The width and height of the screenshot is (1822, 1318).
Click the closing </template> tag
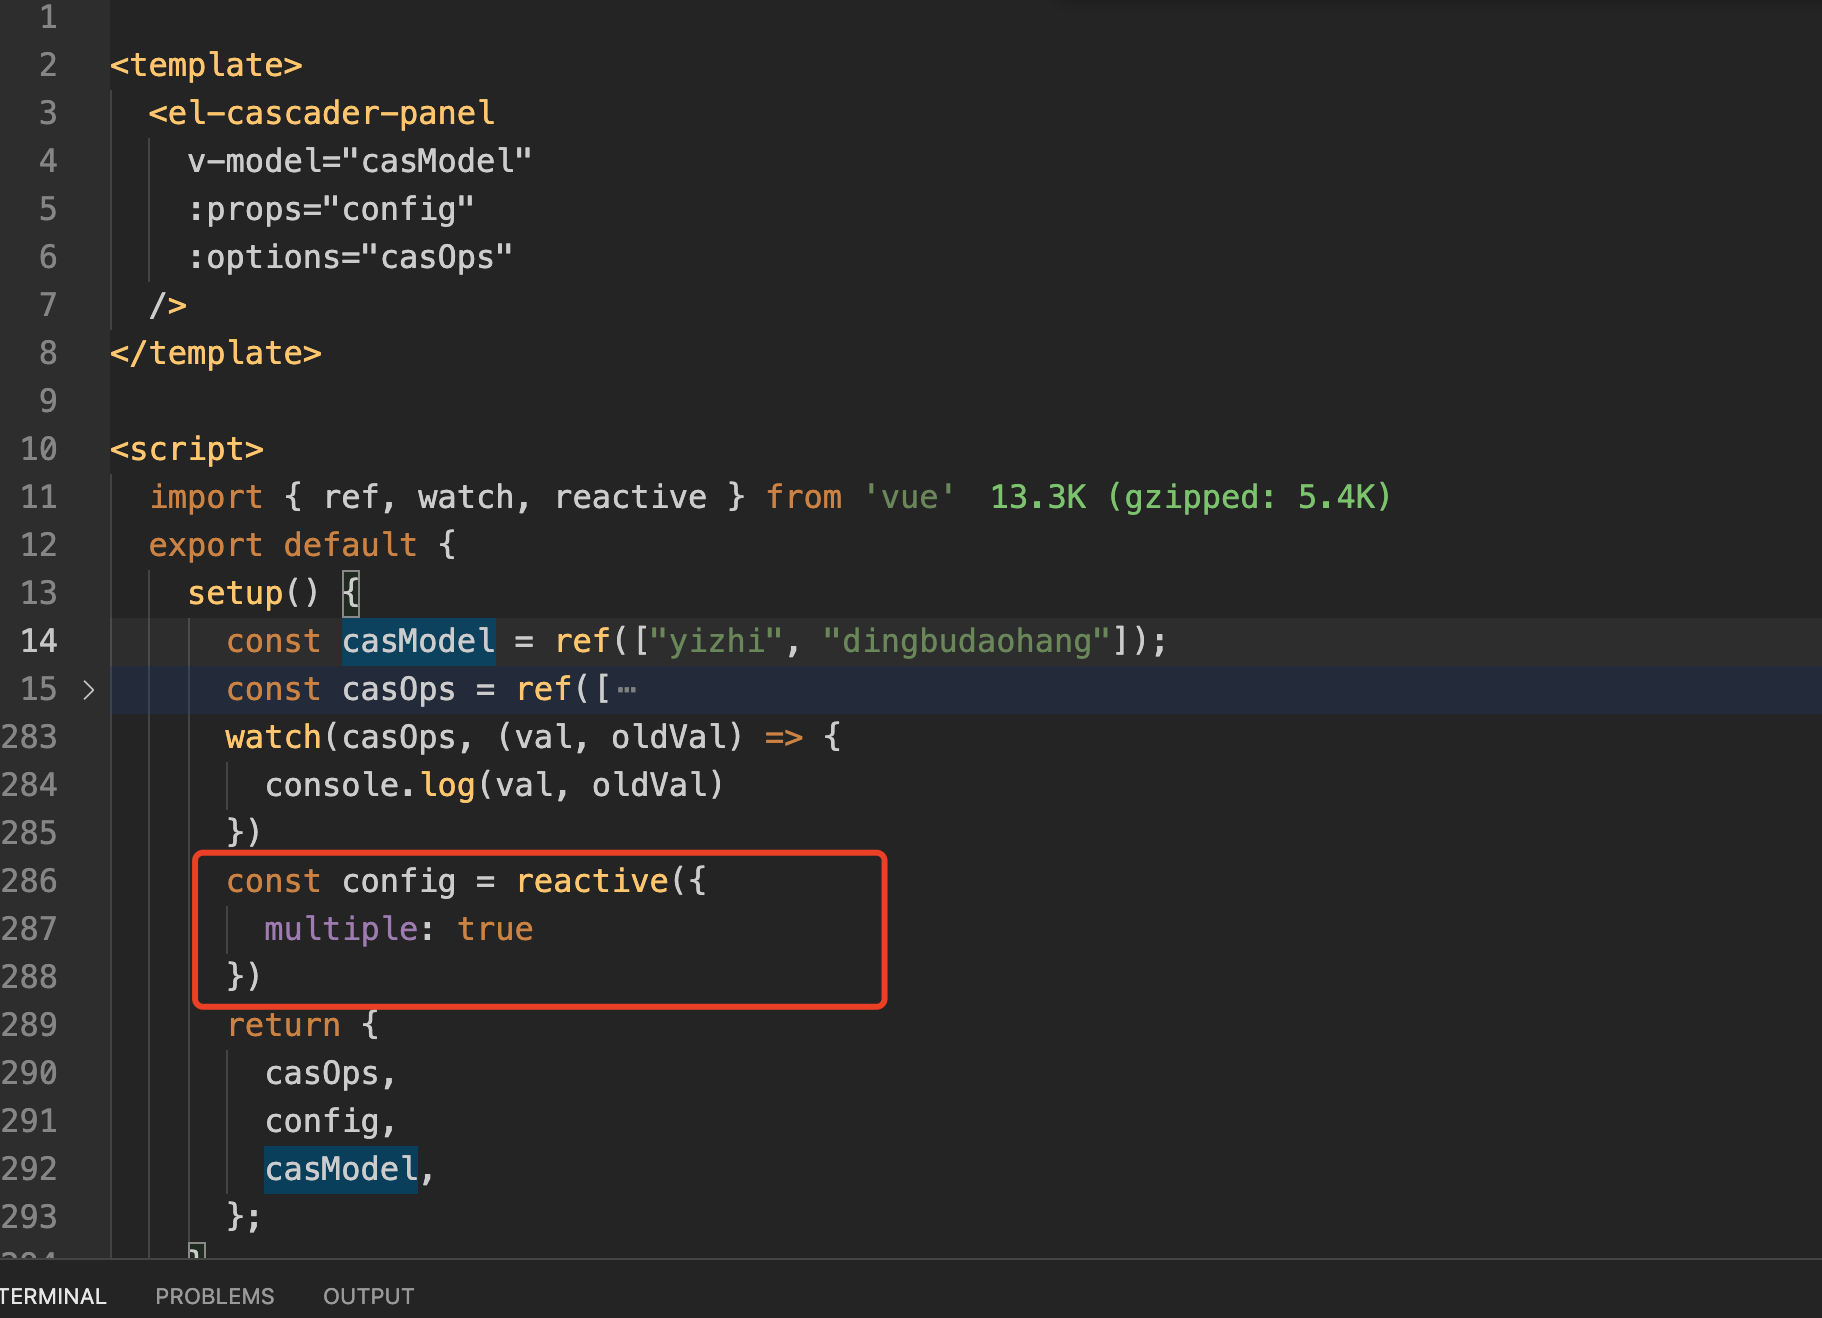pyautogui.click(x=216, y=353)
